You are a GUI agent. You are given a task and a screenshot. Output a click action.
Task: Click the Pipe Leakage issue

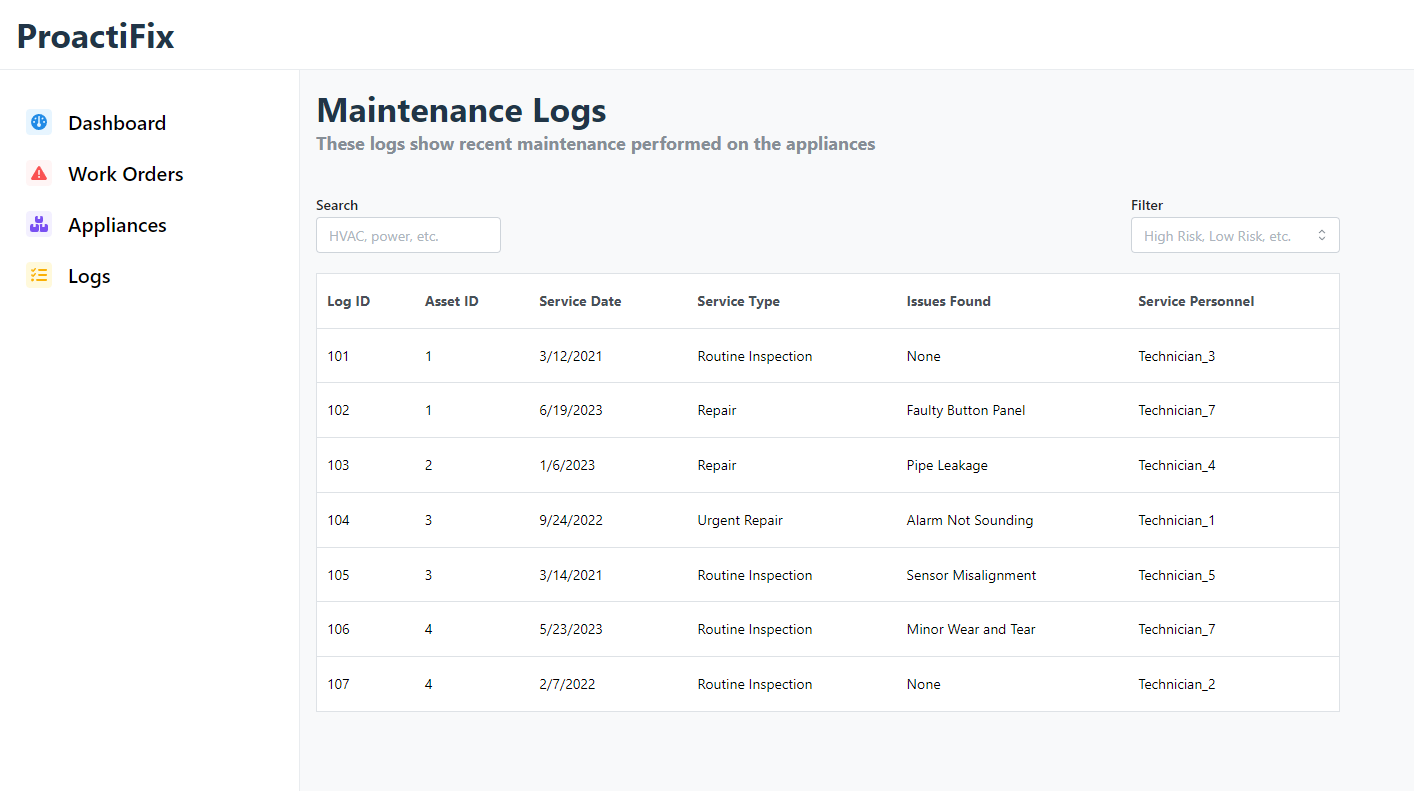(947, 465)
